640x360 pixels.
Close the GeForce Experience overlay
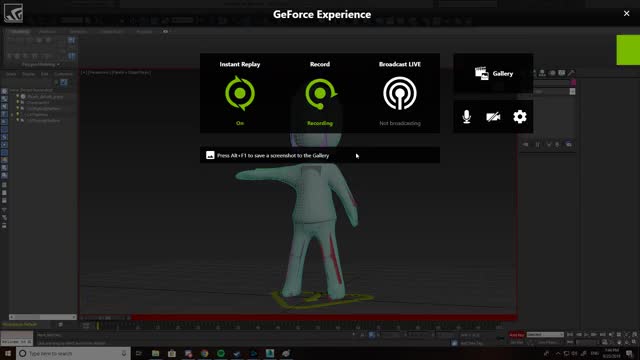pyautogui.click(x=627, y=13)
